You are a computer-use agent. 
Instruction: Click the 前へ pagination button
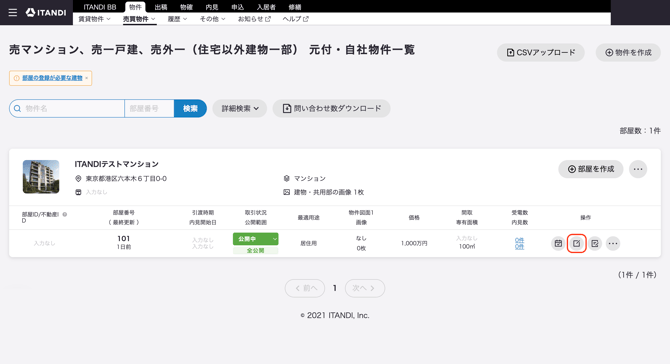tap(305, 288)
